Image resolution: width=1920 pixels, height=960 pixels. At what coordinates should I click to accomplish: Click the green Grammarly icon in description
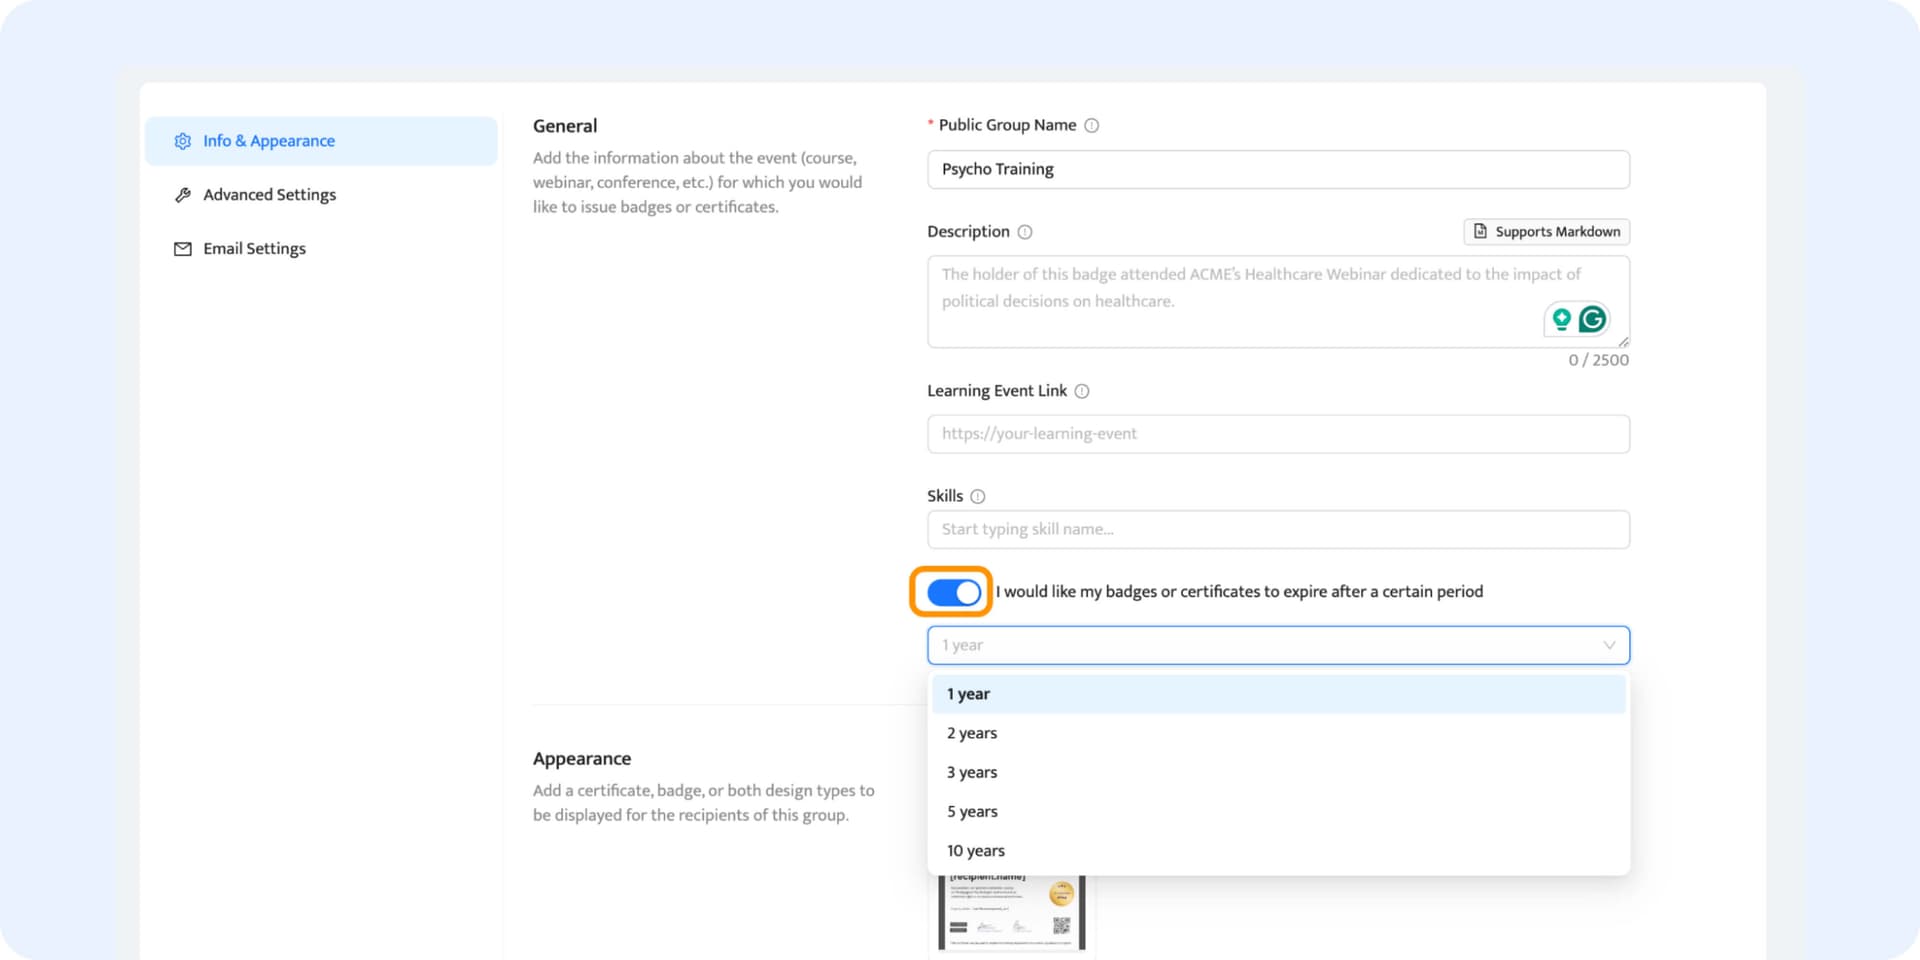(x=1592, y=319)
